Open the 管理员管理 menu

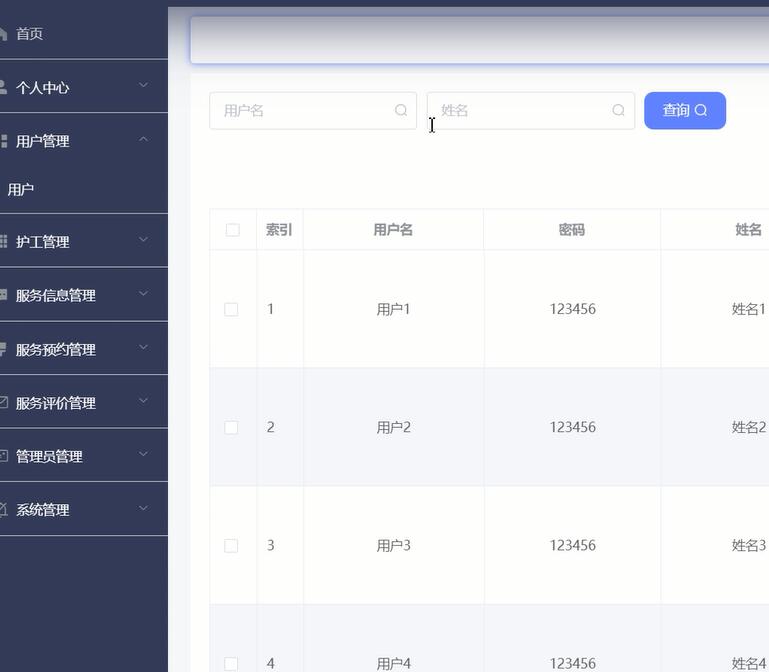[x=84, y=456]
